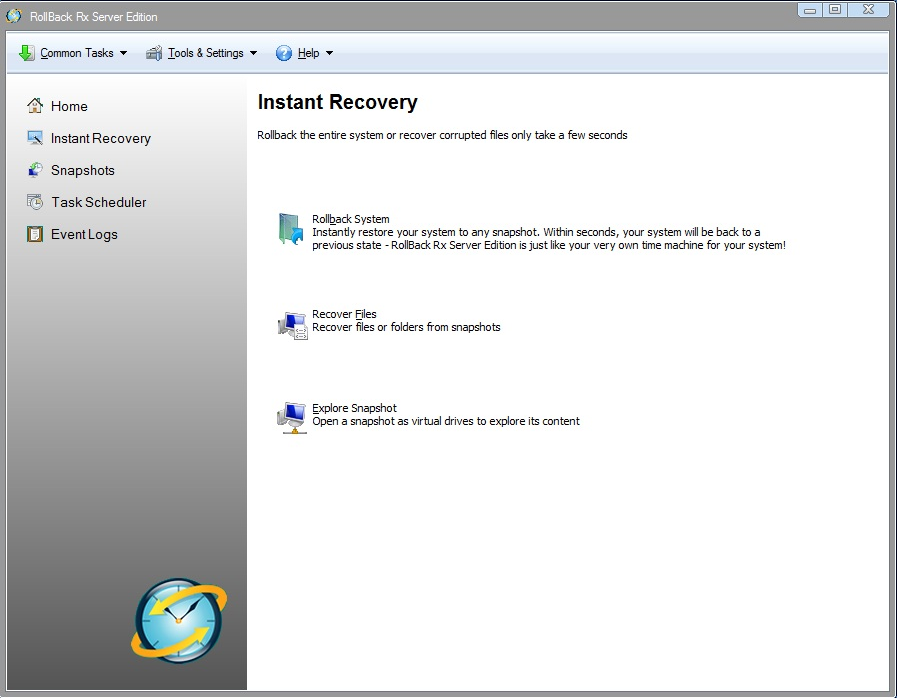Click the Rollback System link
The height and width of the screenshot is (698, 897).
coord(351,219)
